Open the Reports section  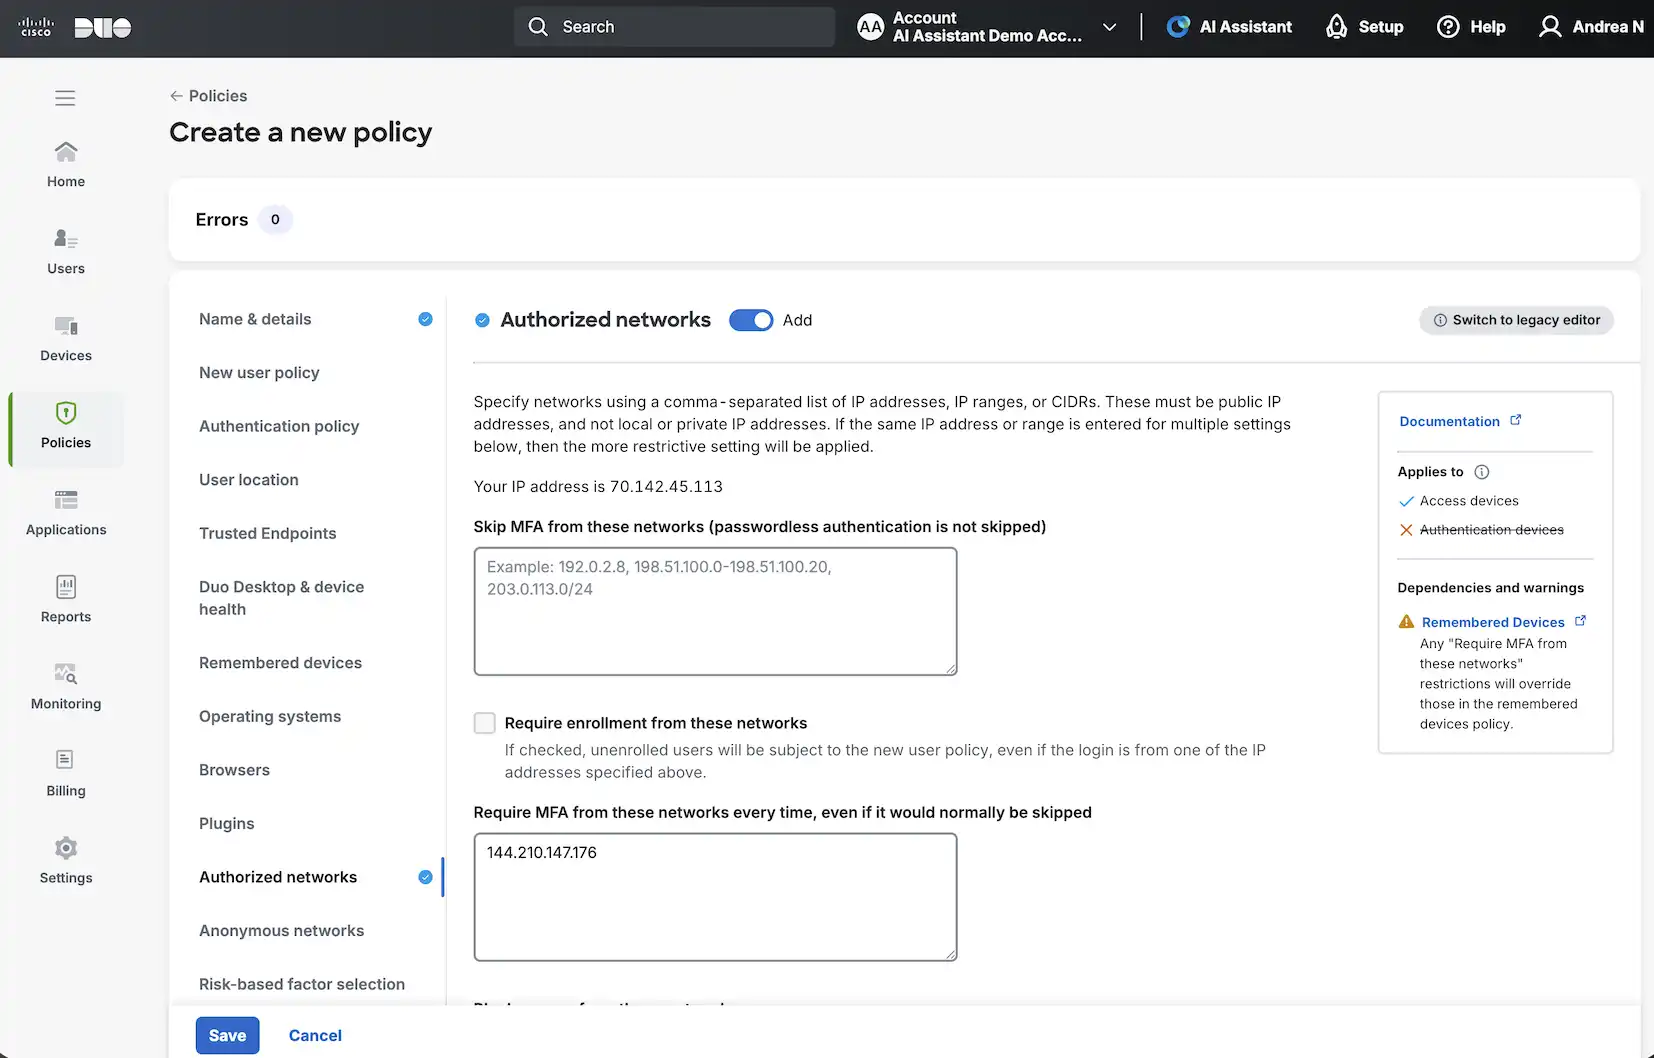(x=65, y=598)
